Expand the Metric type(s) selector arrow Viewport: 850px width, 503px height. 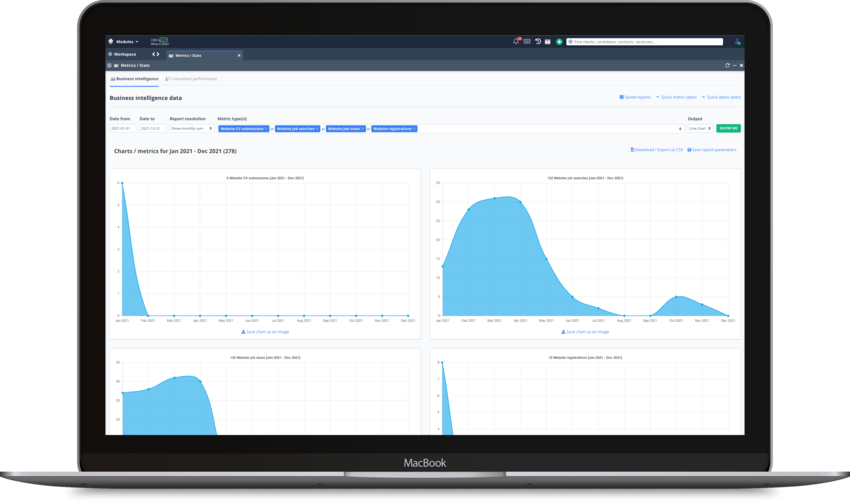680,129
